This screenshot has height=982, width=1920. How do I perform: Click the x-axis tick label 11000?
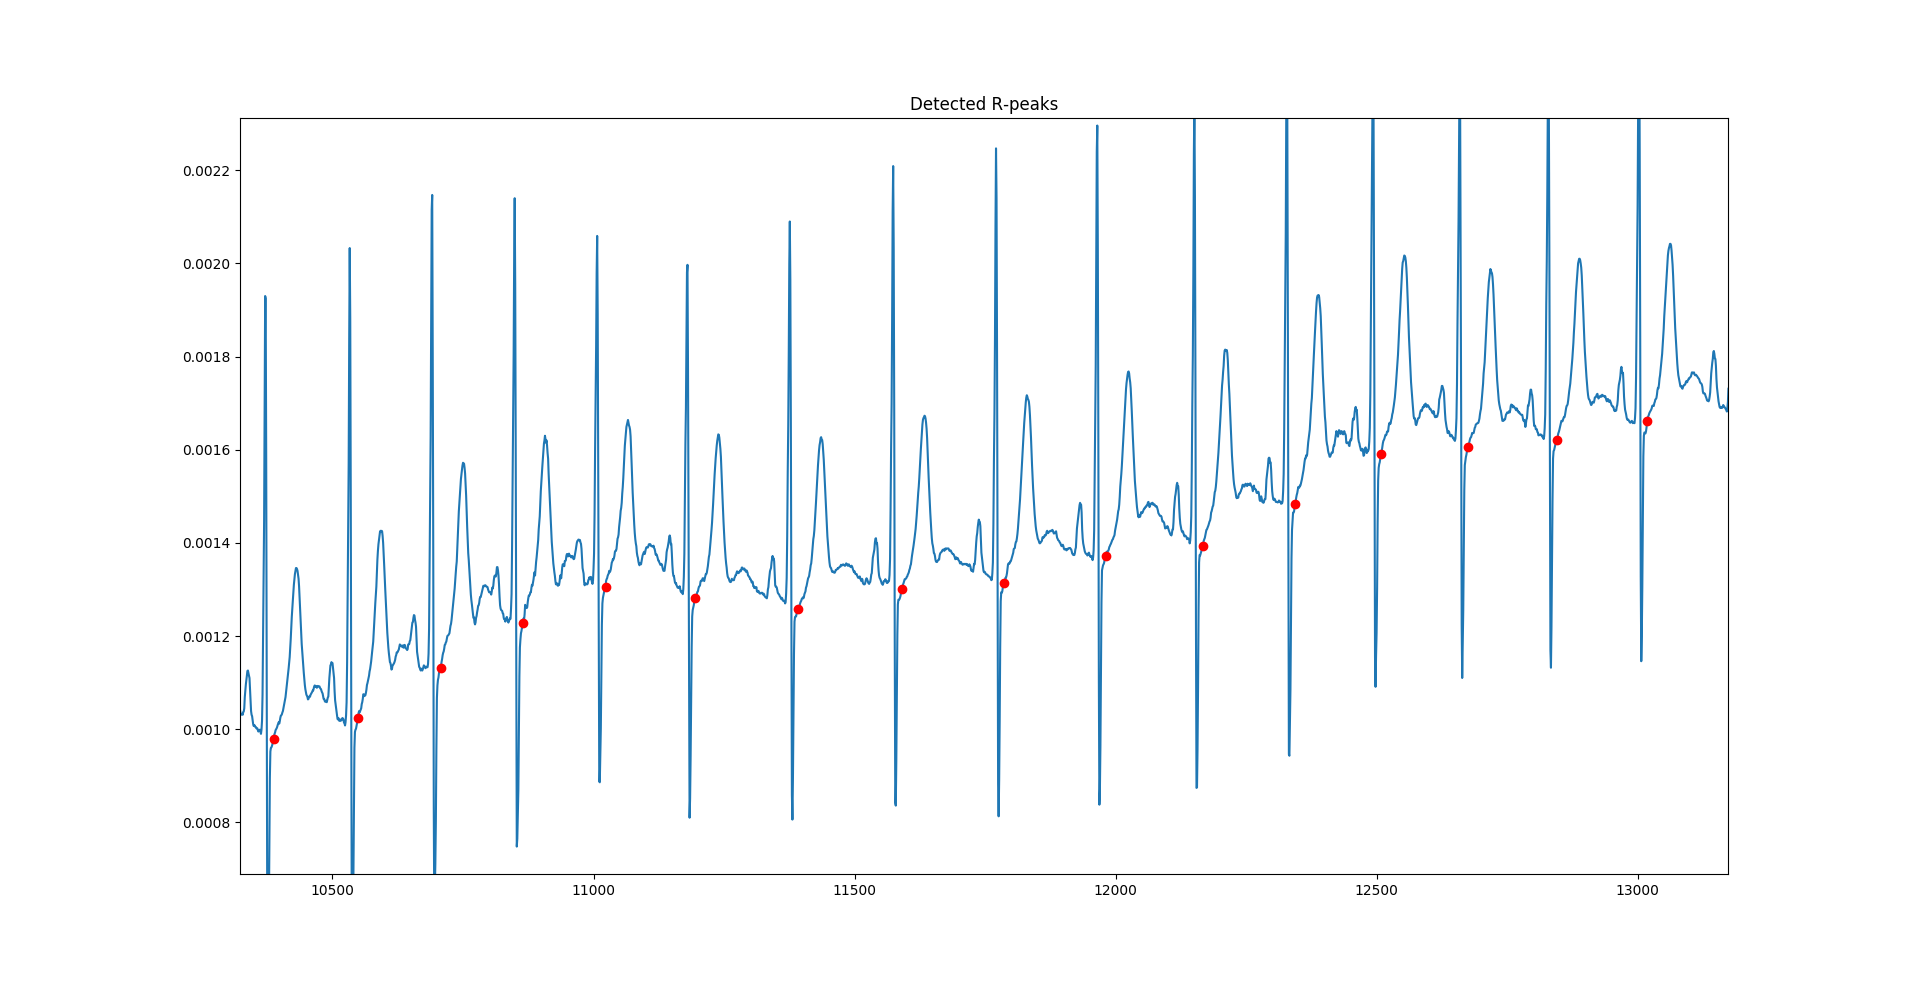[x=593, y=890]
